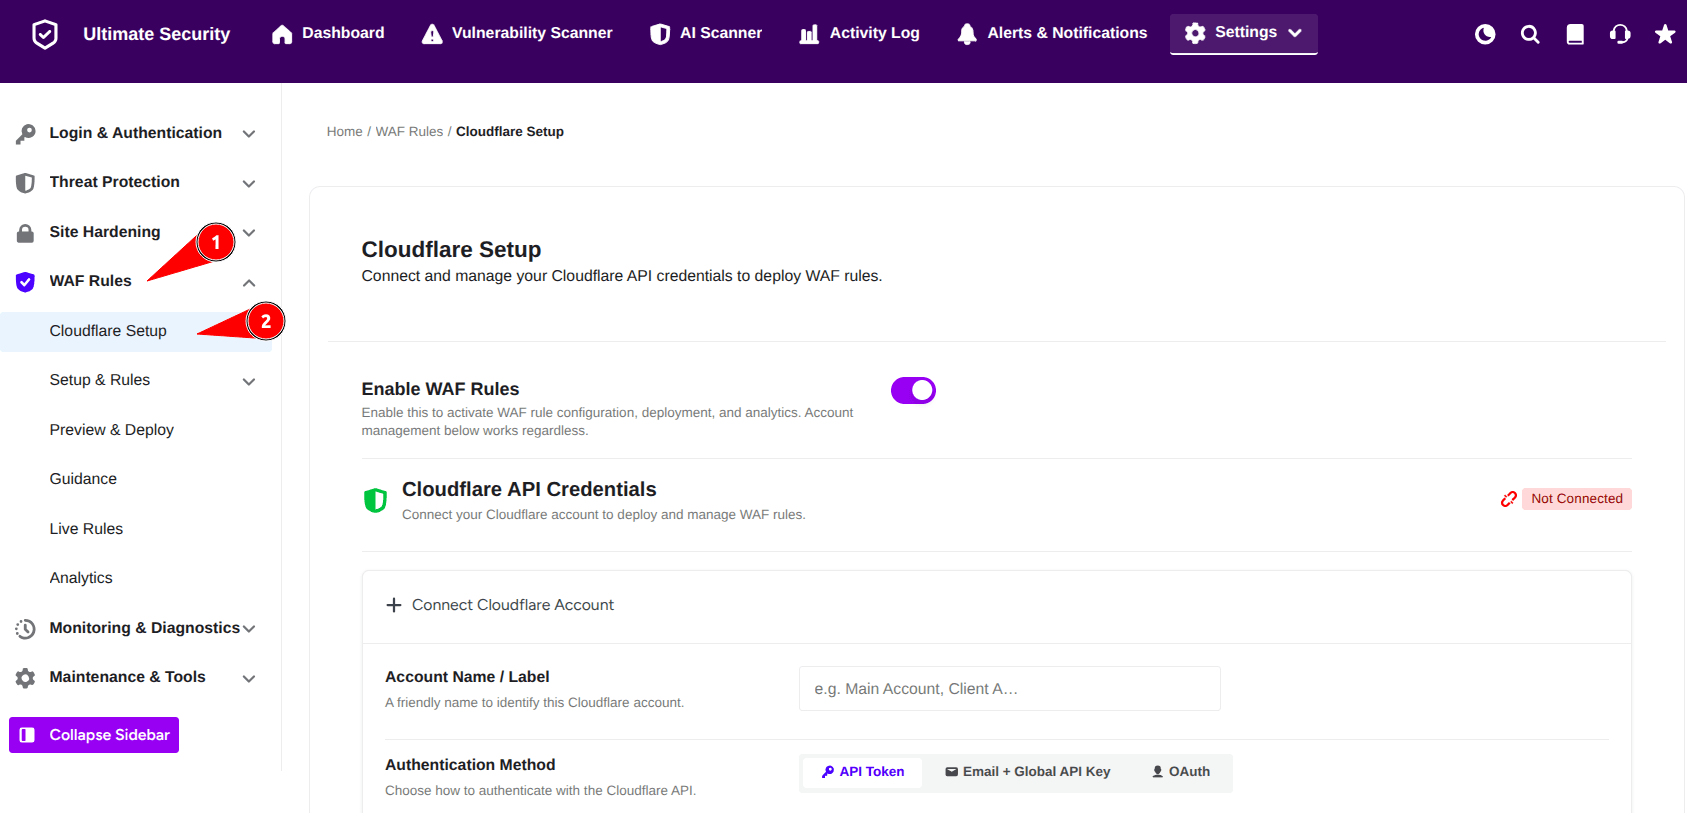Open Live Rules sidebar item
The image size is (1687, 813).
[x=86, y=529]
